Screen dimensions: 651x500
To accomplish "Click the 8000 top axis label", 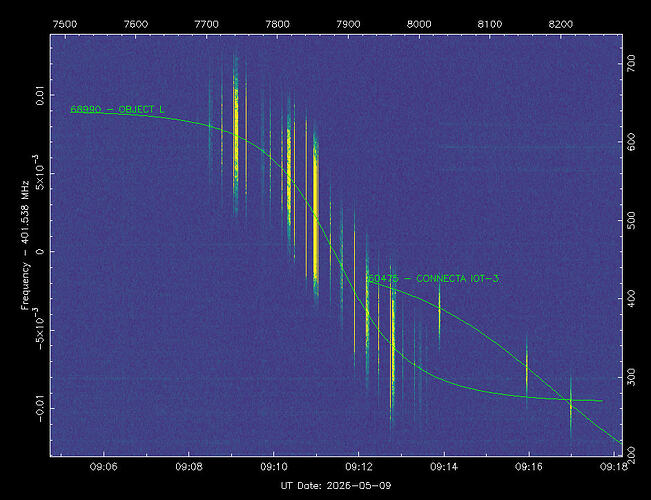I will click(x=419, y=24).
